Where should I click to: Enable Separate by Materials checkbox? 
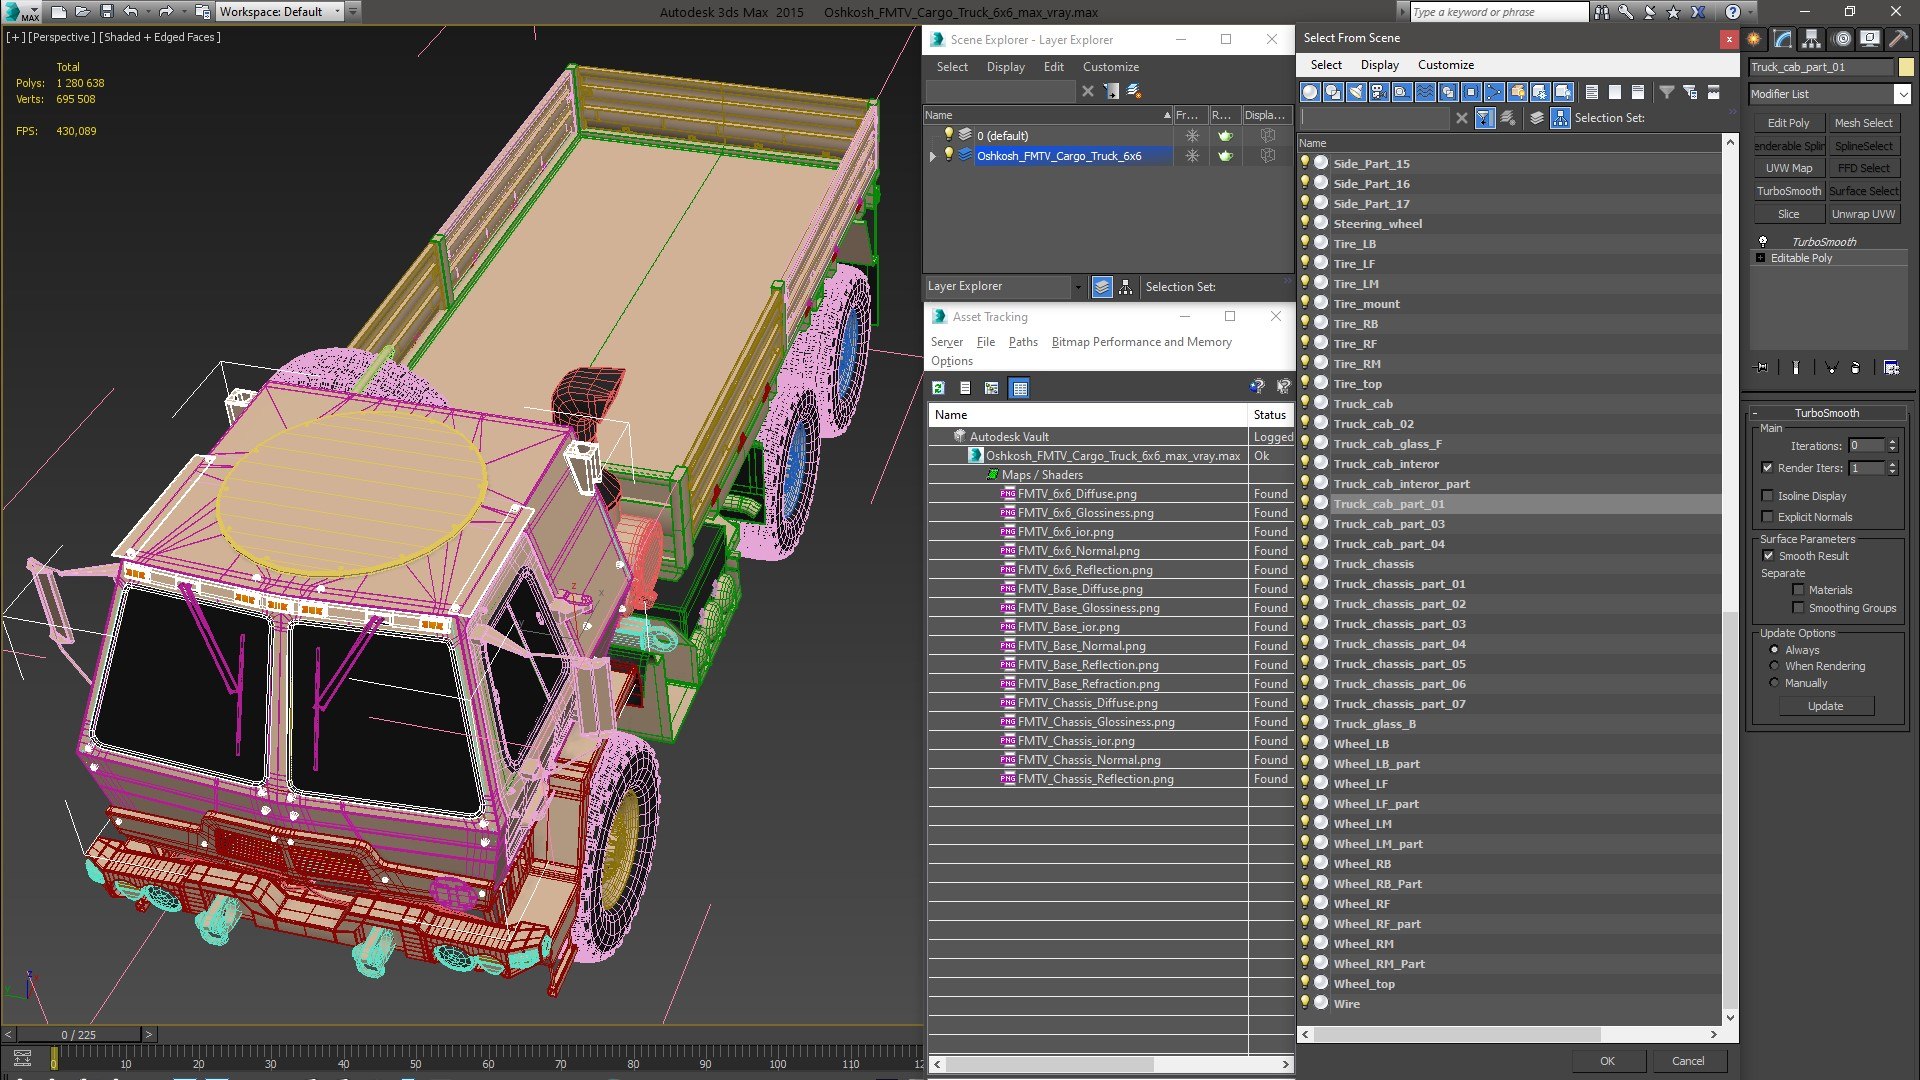pos(1798,590)
